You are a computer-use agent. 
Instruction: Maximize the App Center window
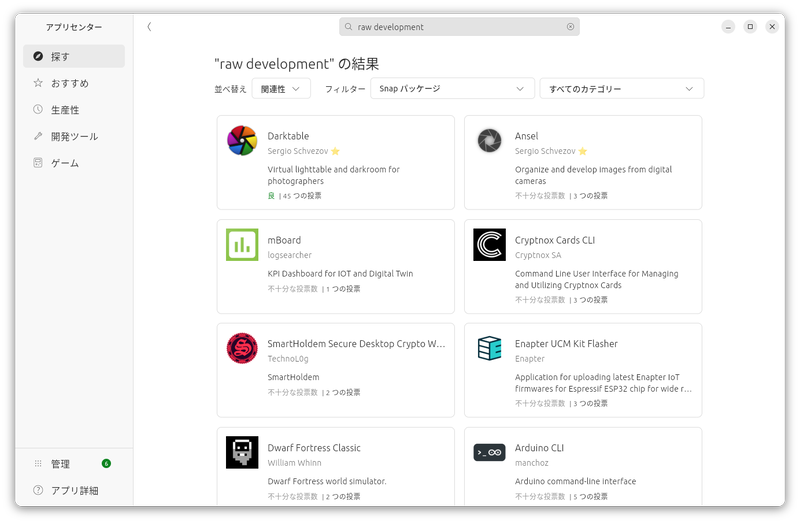click(x=750, y=27)
